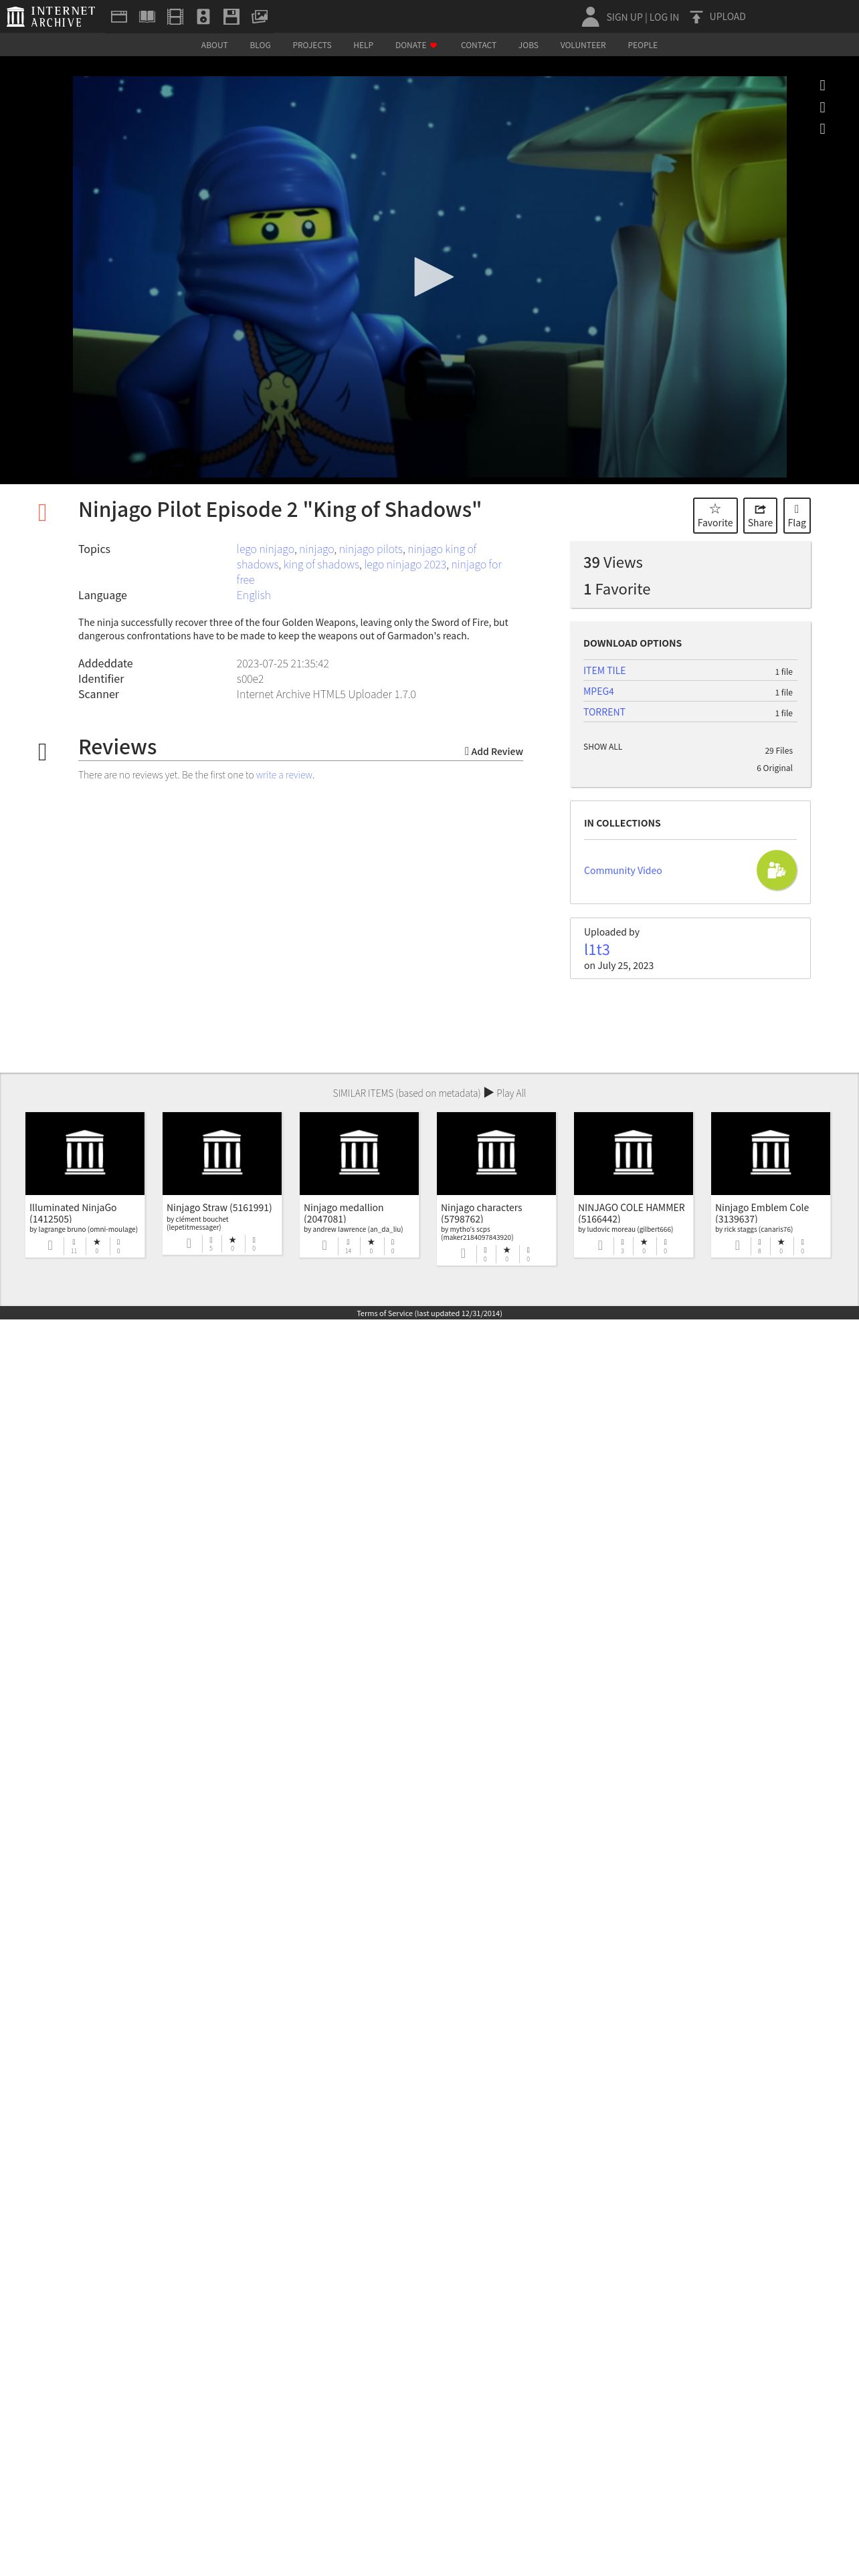Click Add Review link
This screenshot has height=2576, width=859.
[x=494, y=751]
